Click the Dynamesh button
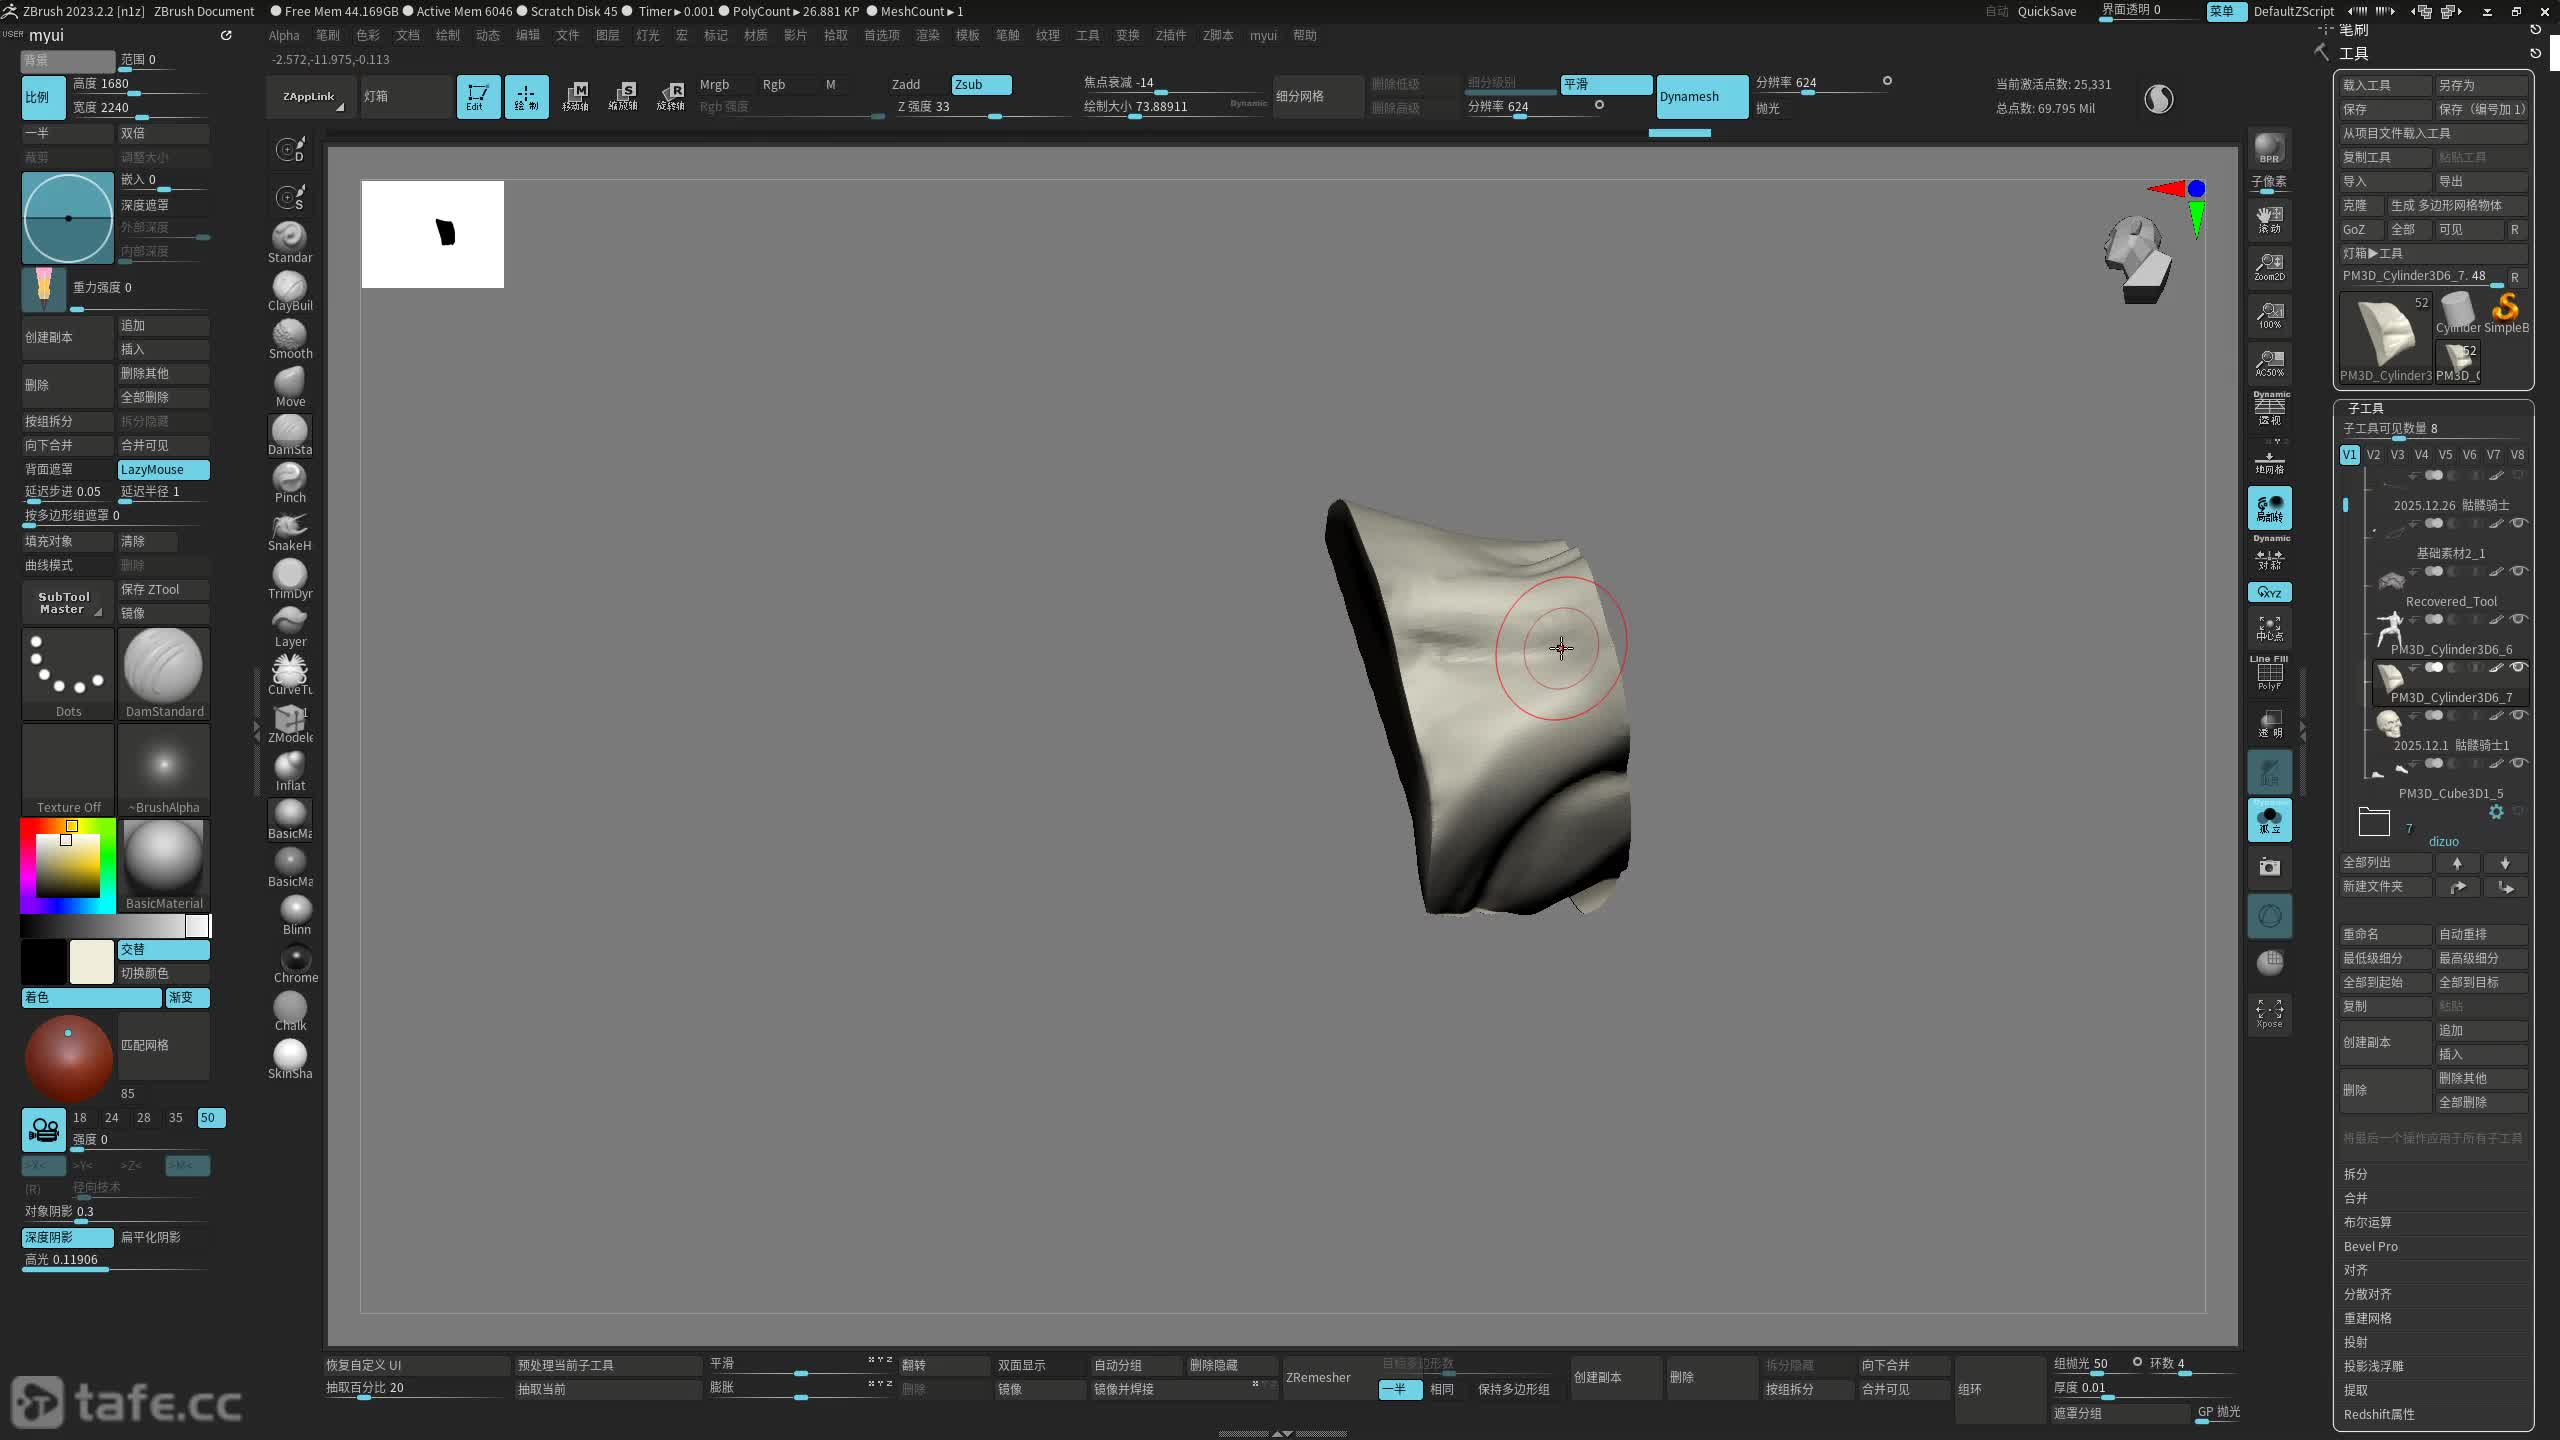This screenshot has height=1440, width=2560. click(1701, 97)
